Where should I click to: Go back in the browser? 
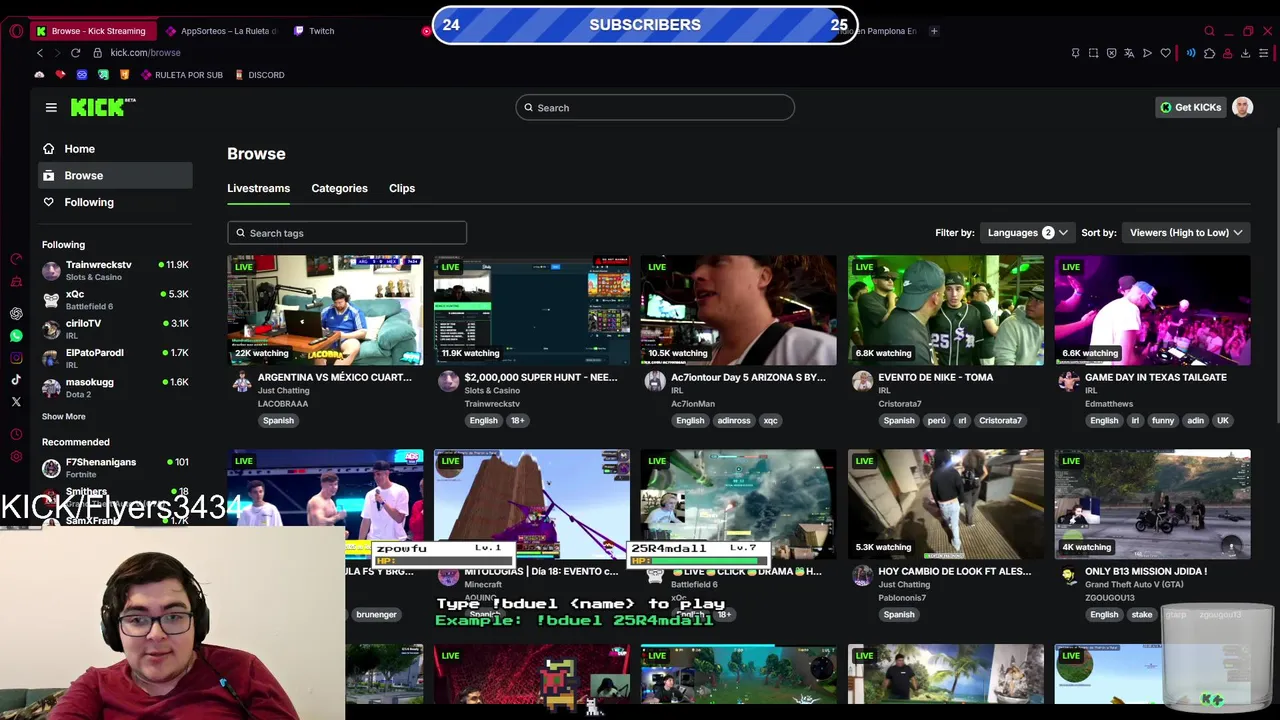pos(40,53)
